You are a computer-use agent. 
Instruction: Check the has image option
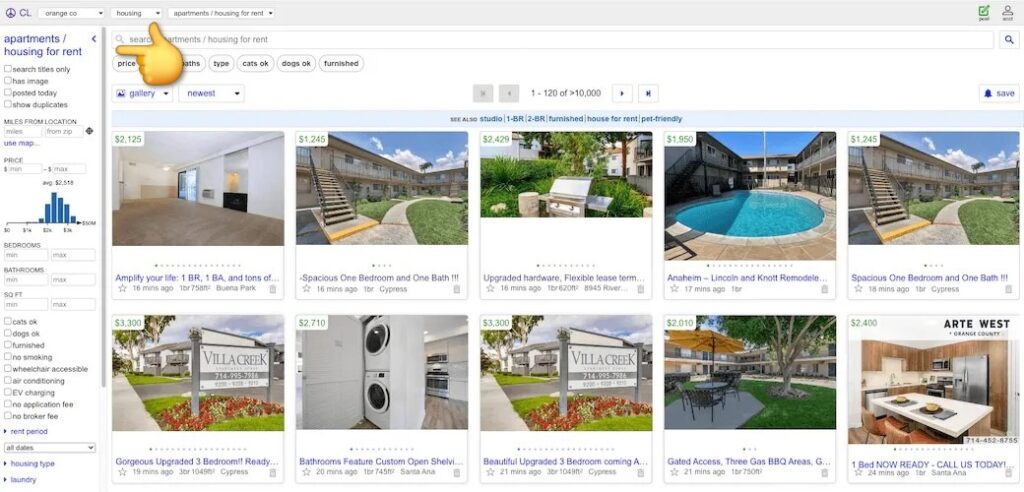tap(8, 80)
